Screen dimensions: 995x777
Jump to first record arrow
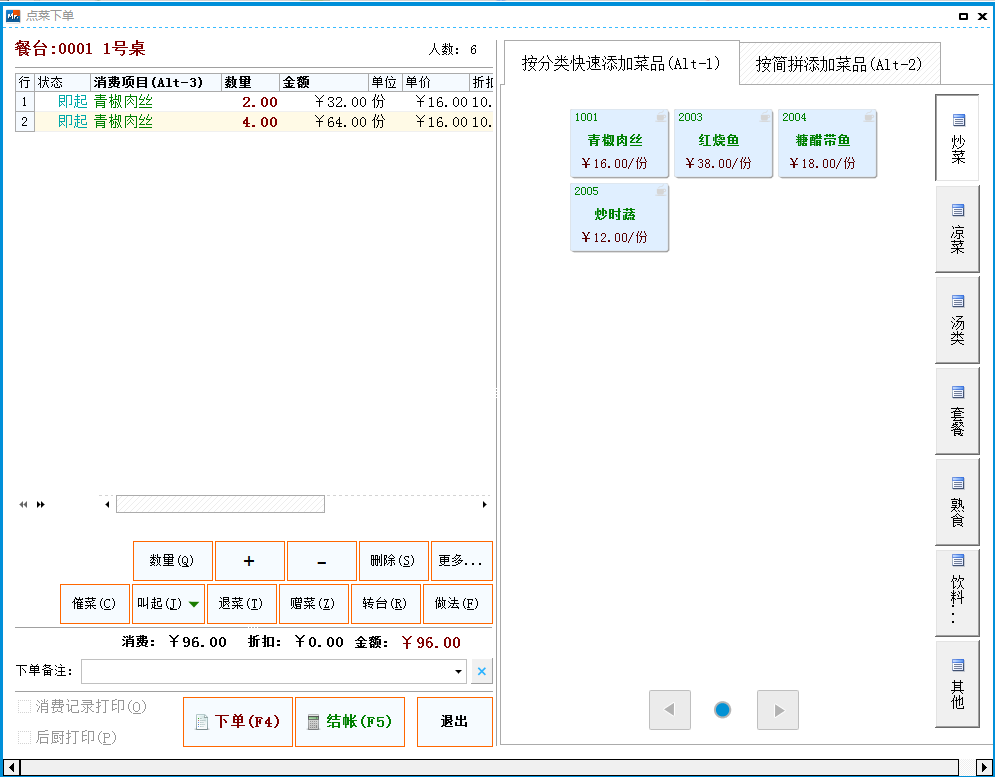(x=23, y=505)
